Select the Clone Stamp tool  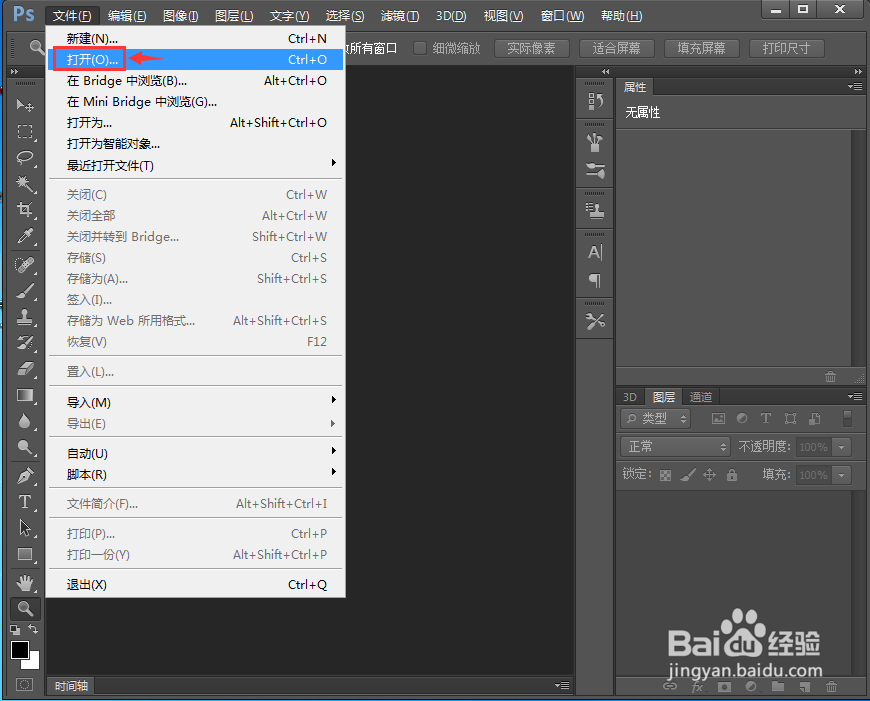click(24, 317)
